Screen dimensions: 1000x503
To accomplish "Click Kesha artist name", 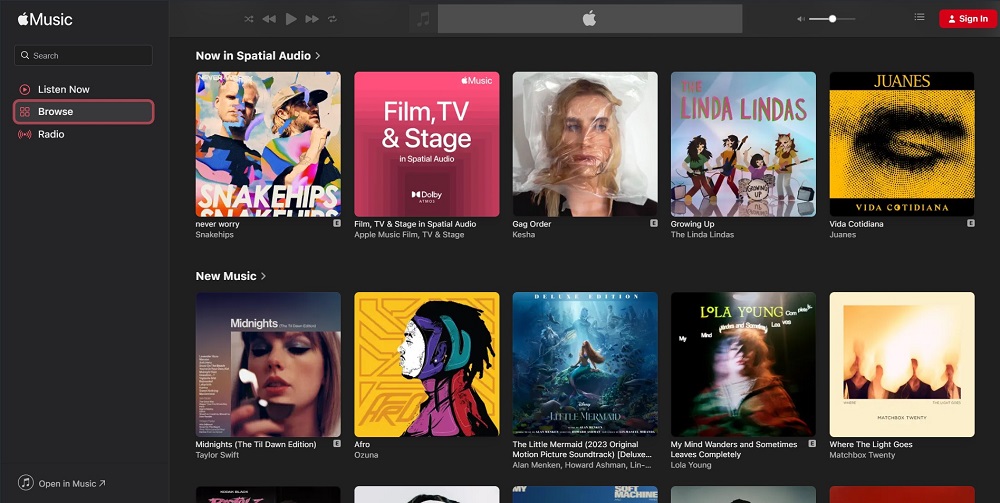I will point(524,235).
